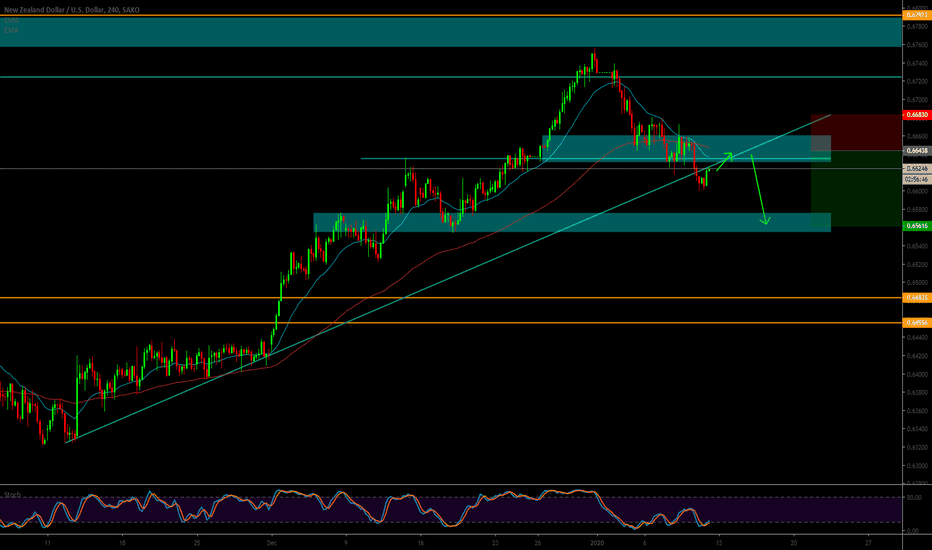Select the downward green arrow drawing

coord(759,190)
